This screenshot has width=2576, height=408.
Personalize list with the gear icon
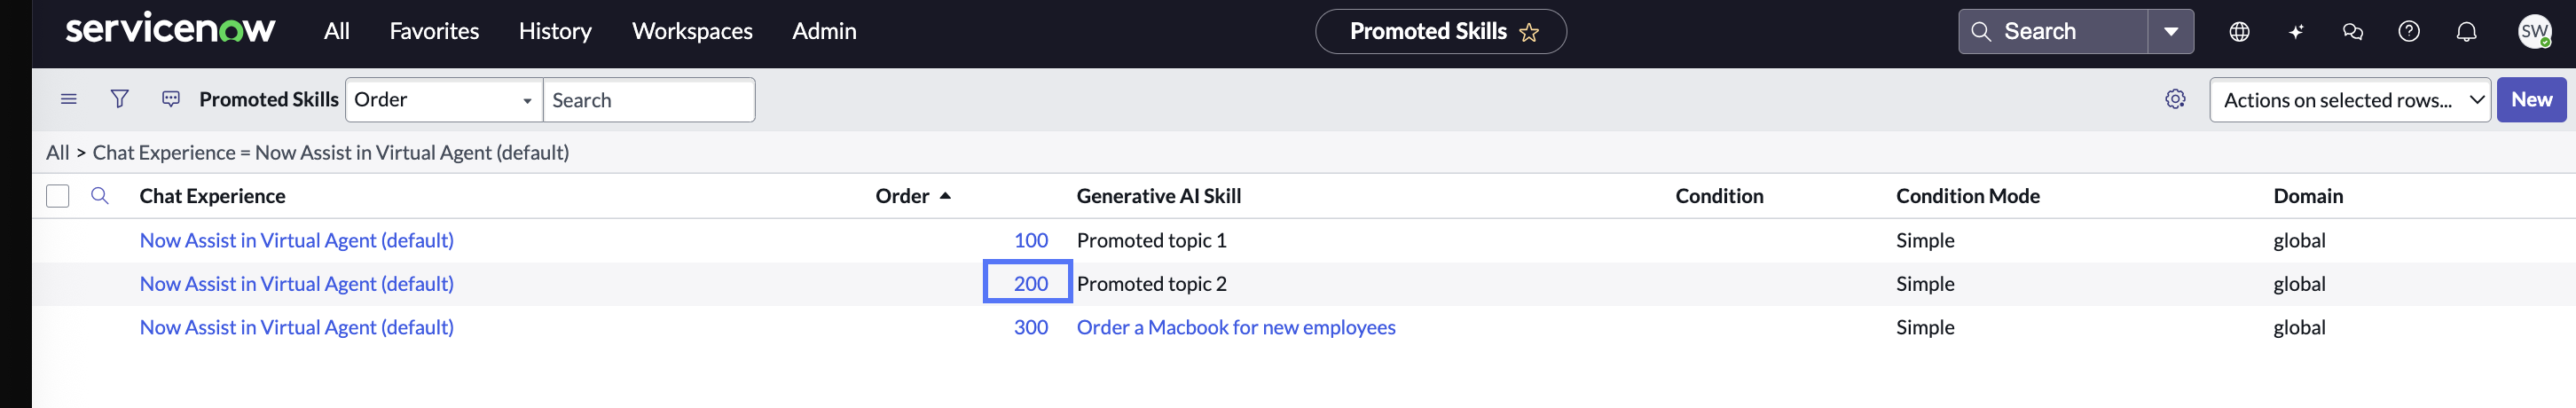click(x=2175, y=99)
